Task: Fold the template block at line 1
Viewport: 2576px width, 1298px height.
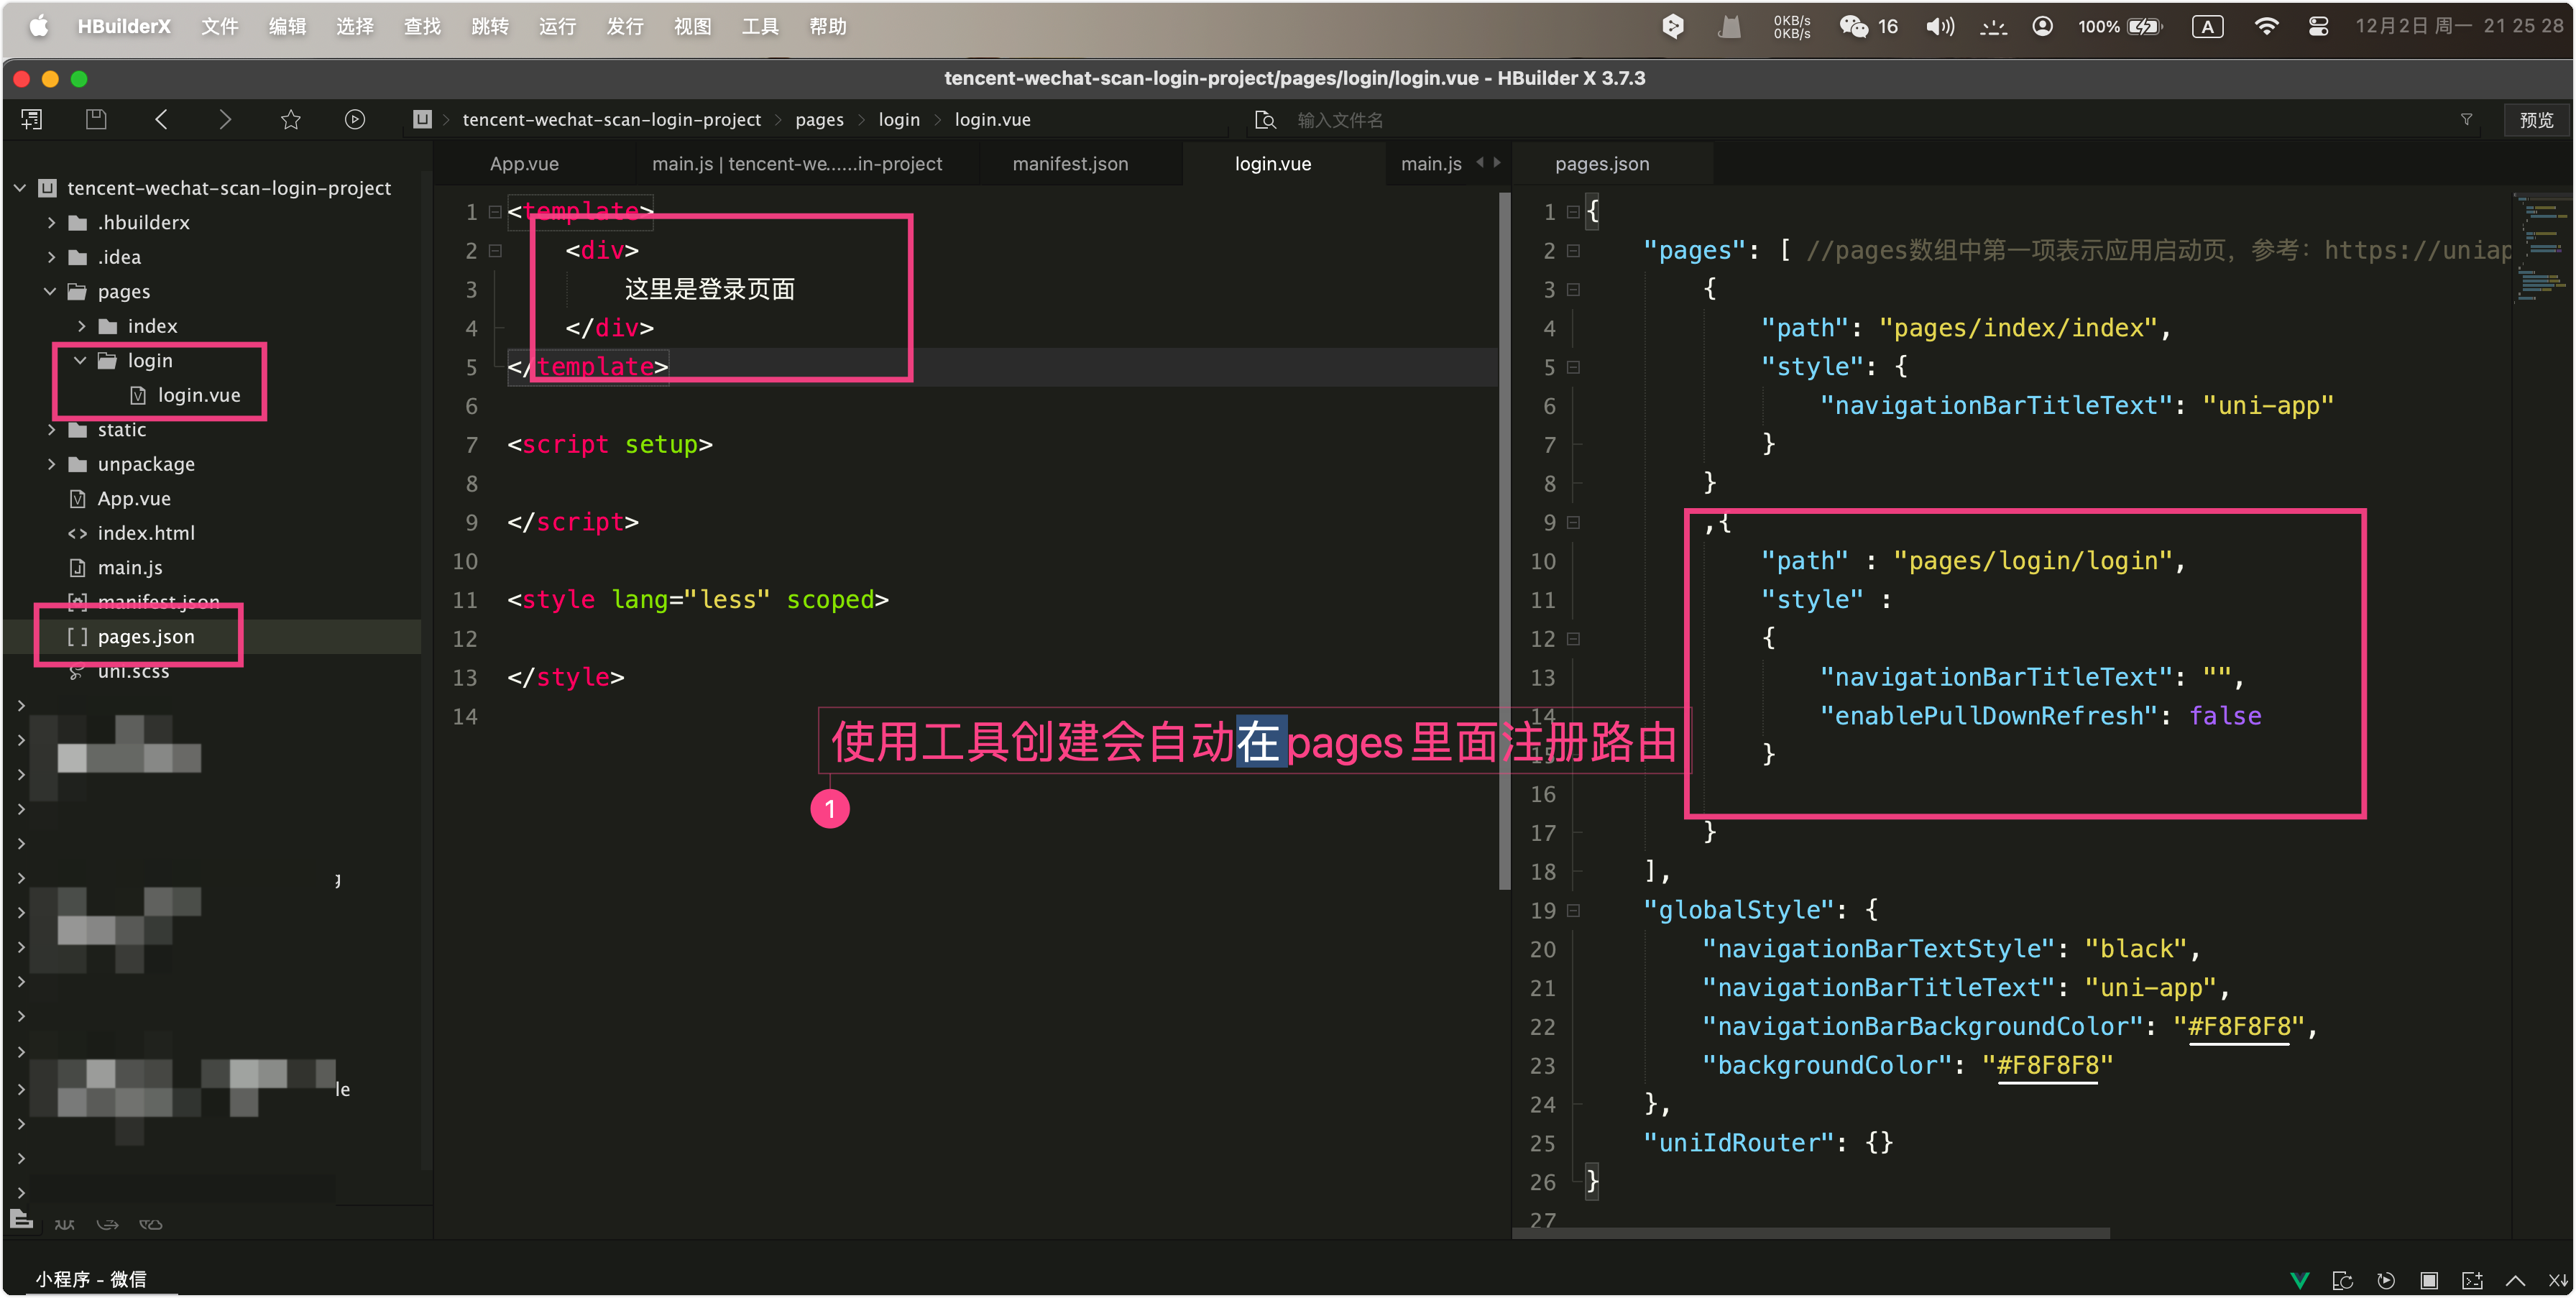Action: pos(494,212)
